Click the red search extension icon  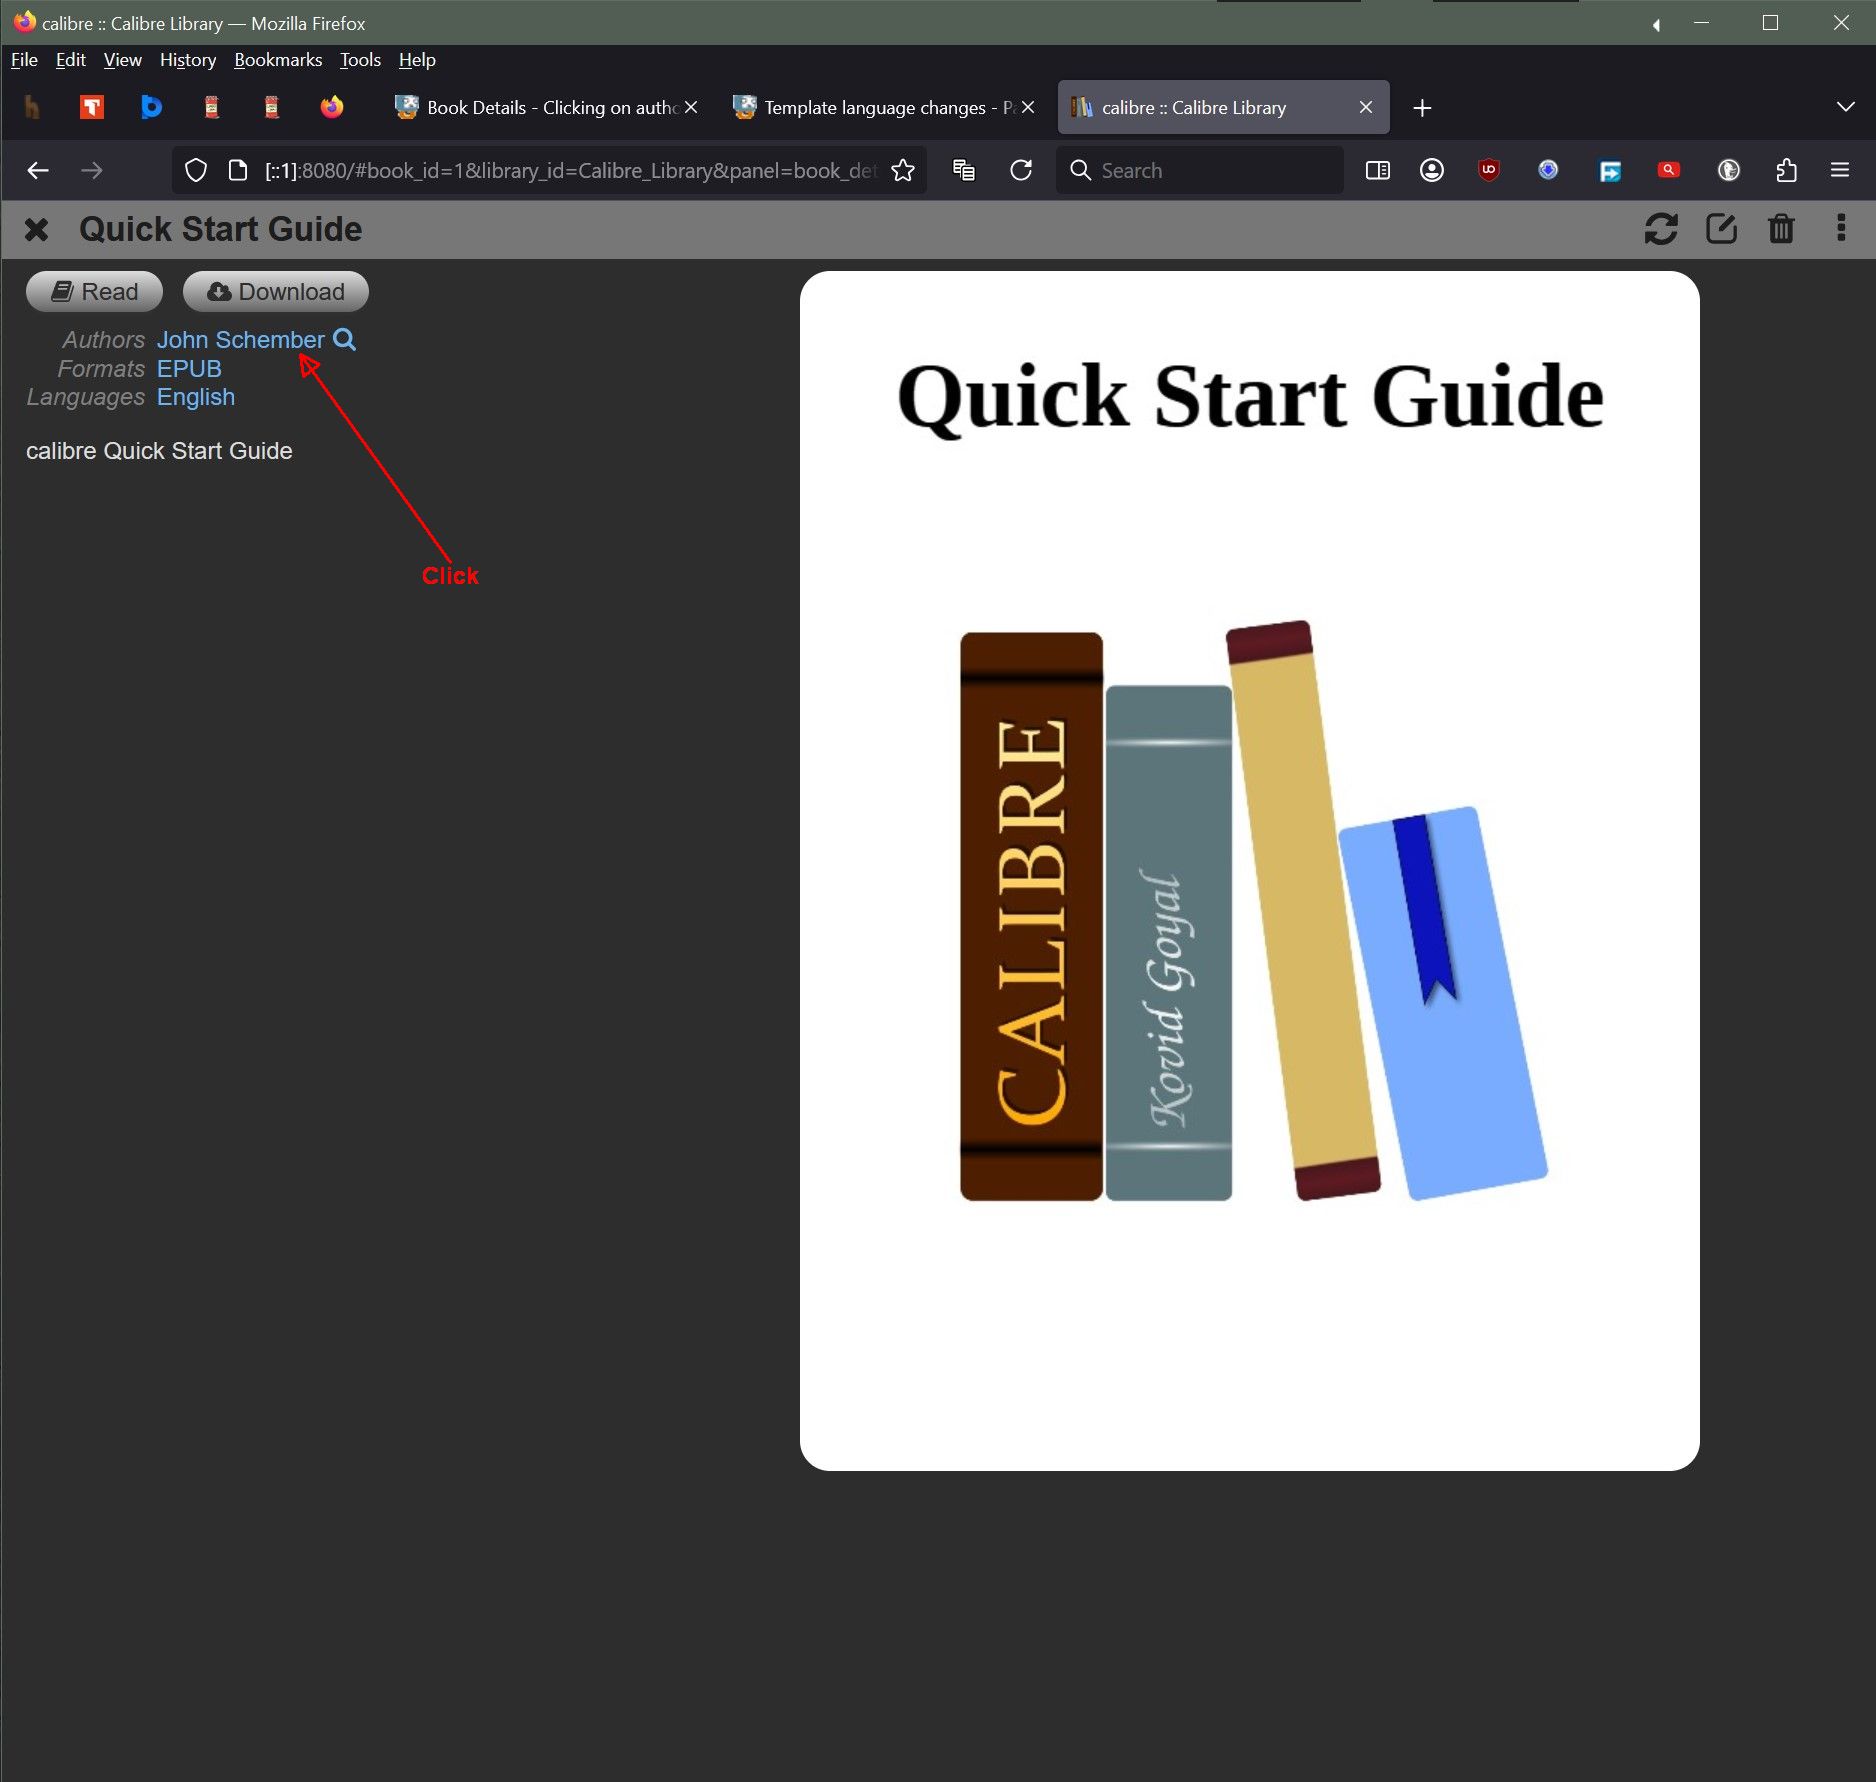click(x=1669, y=171)
